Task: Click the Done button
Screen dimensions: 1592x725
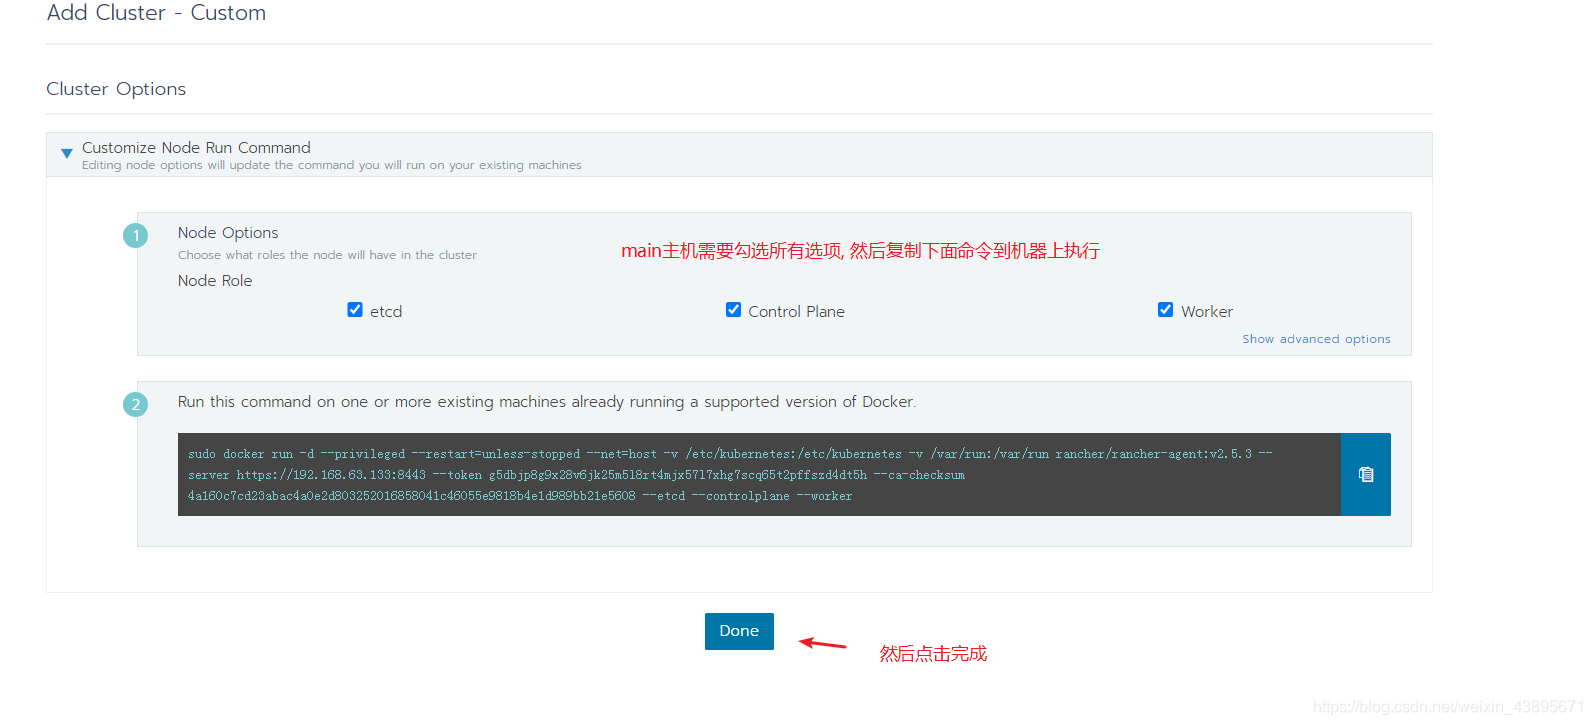Action: [739, 631]
